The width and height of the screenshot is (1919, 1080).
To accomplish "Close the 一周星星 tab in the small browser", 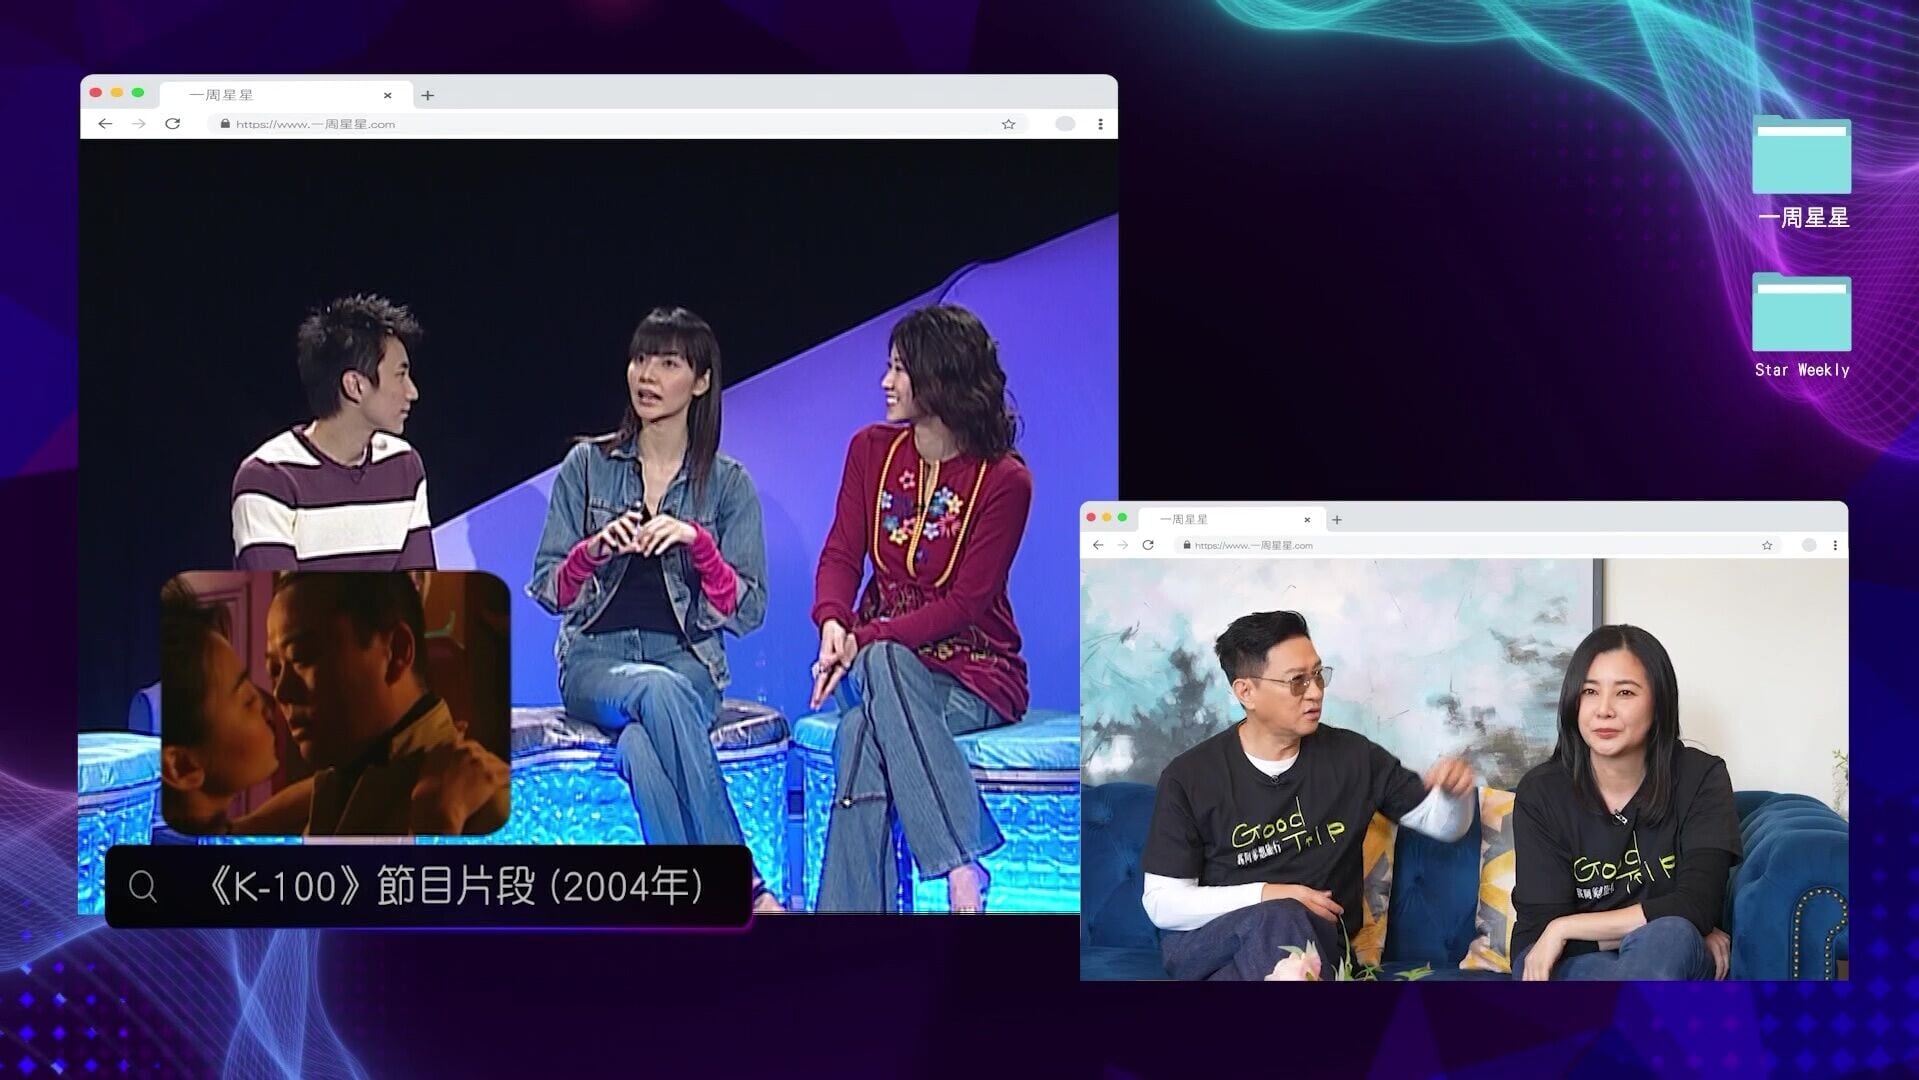I will pos(1307,520).
